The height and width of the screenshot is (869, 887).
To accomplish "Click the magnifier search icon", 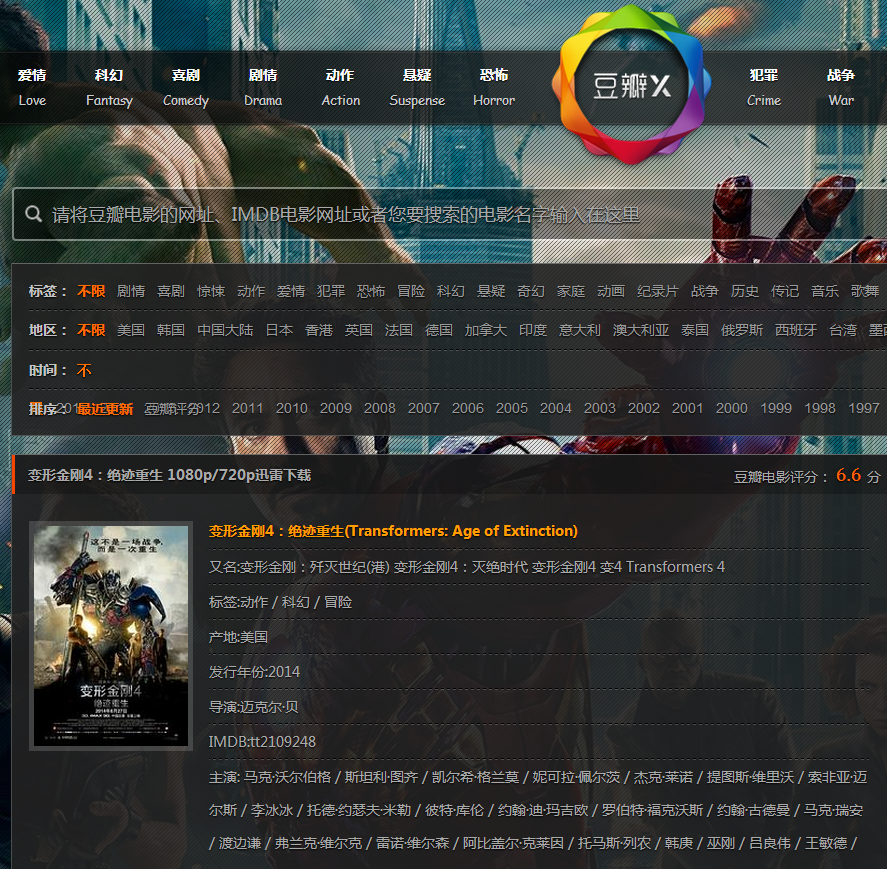I will (33, 214).
